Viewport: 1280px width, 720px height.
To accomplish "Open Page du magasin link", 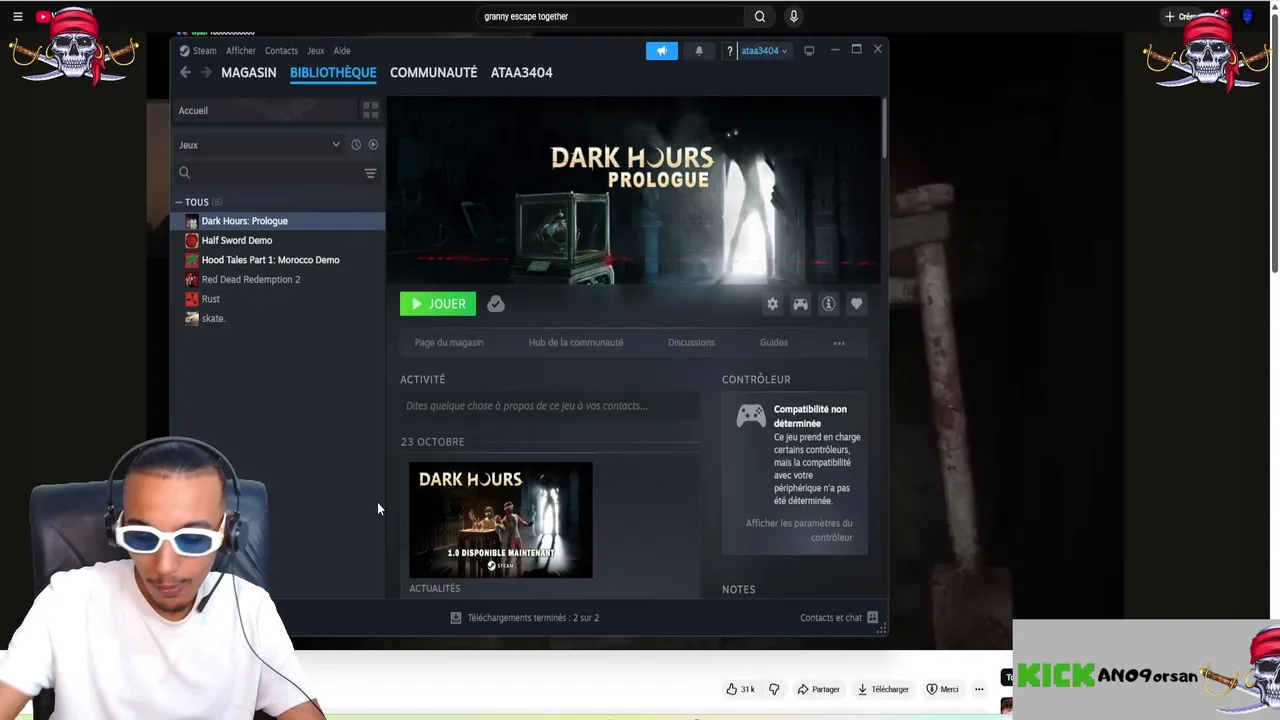I will (x=449, y=342).
